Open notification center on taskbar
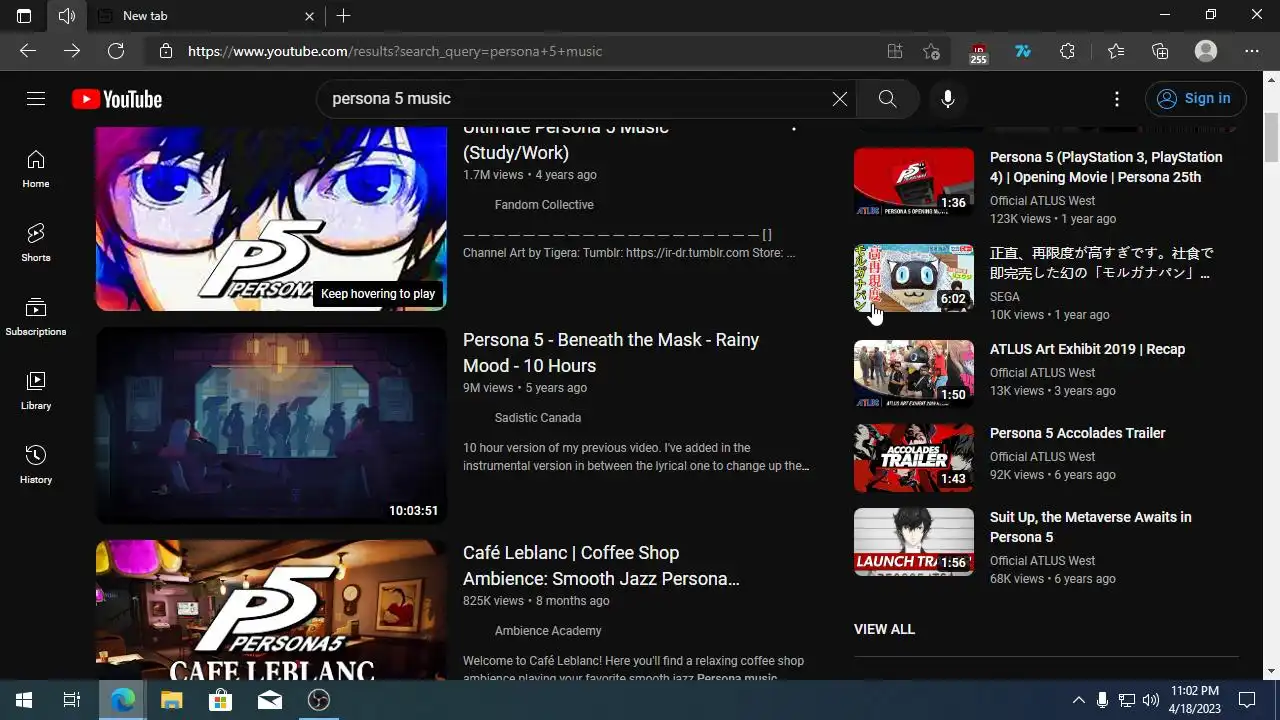Image resolution: width=1280 pixels, height=720 pixels. [1247, 700]
